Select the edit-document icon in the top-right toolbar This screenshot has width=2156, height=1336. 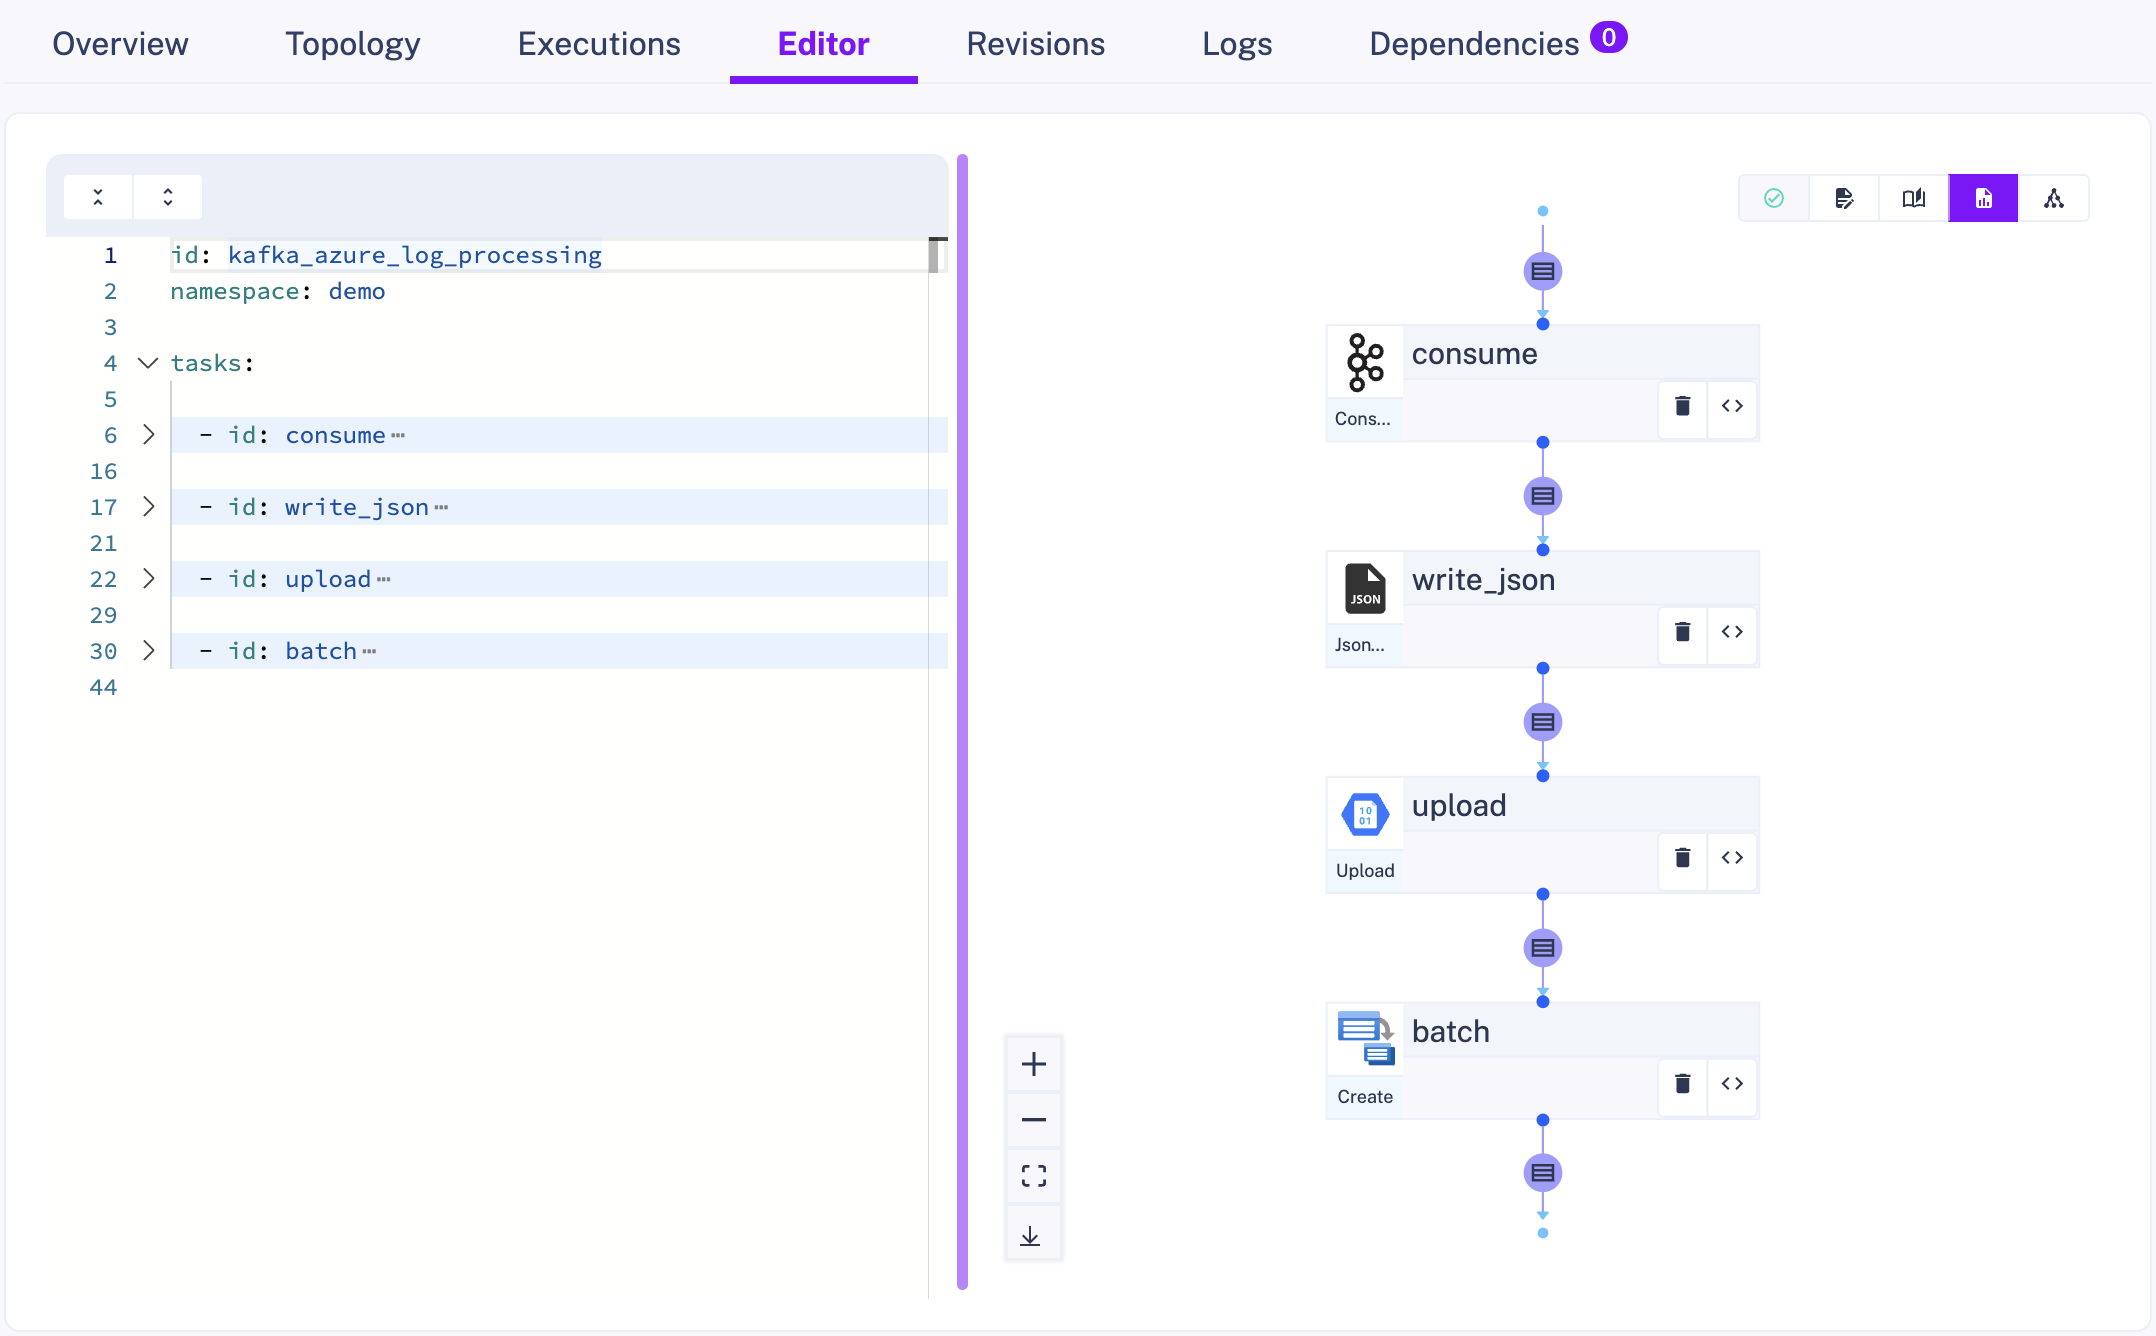pos(1845,198)
